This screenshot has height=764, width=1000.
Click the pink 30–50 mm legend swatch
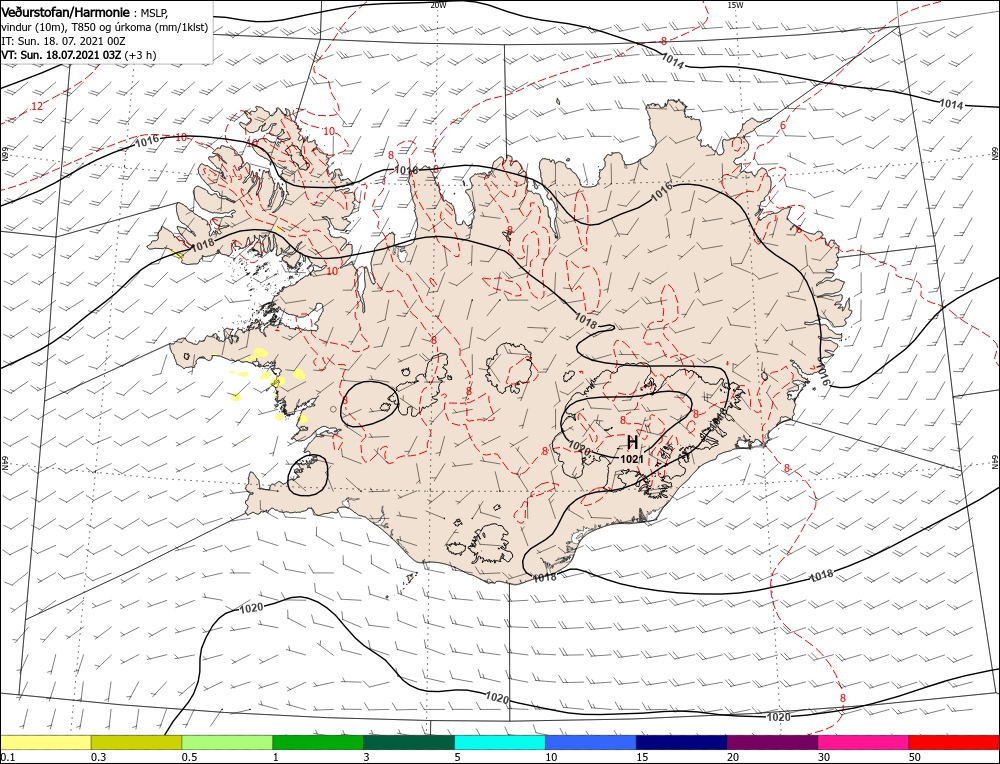click(x=863, y=742)
